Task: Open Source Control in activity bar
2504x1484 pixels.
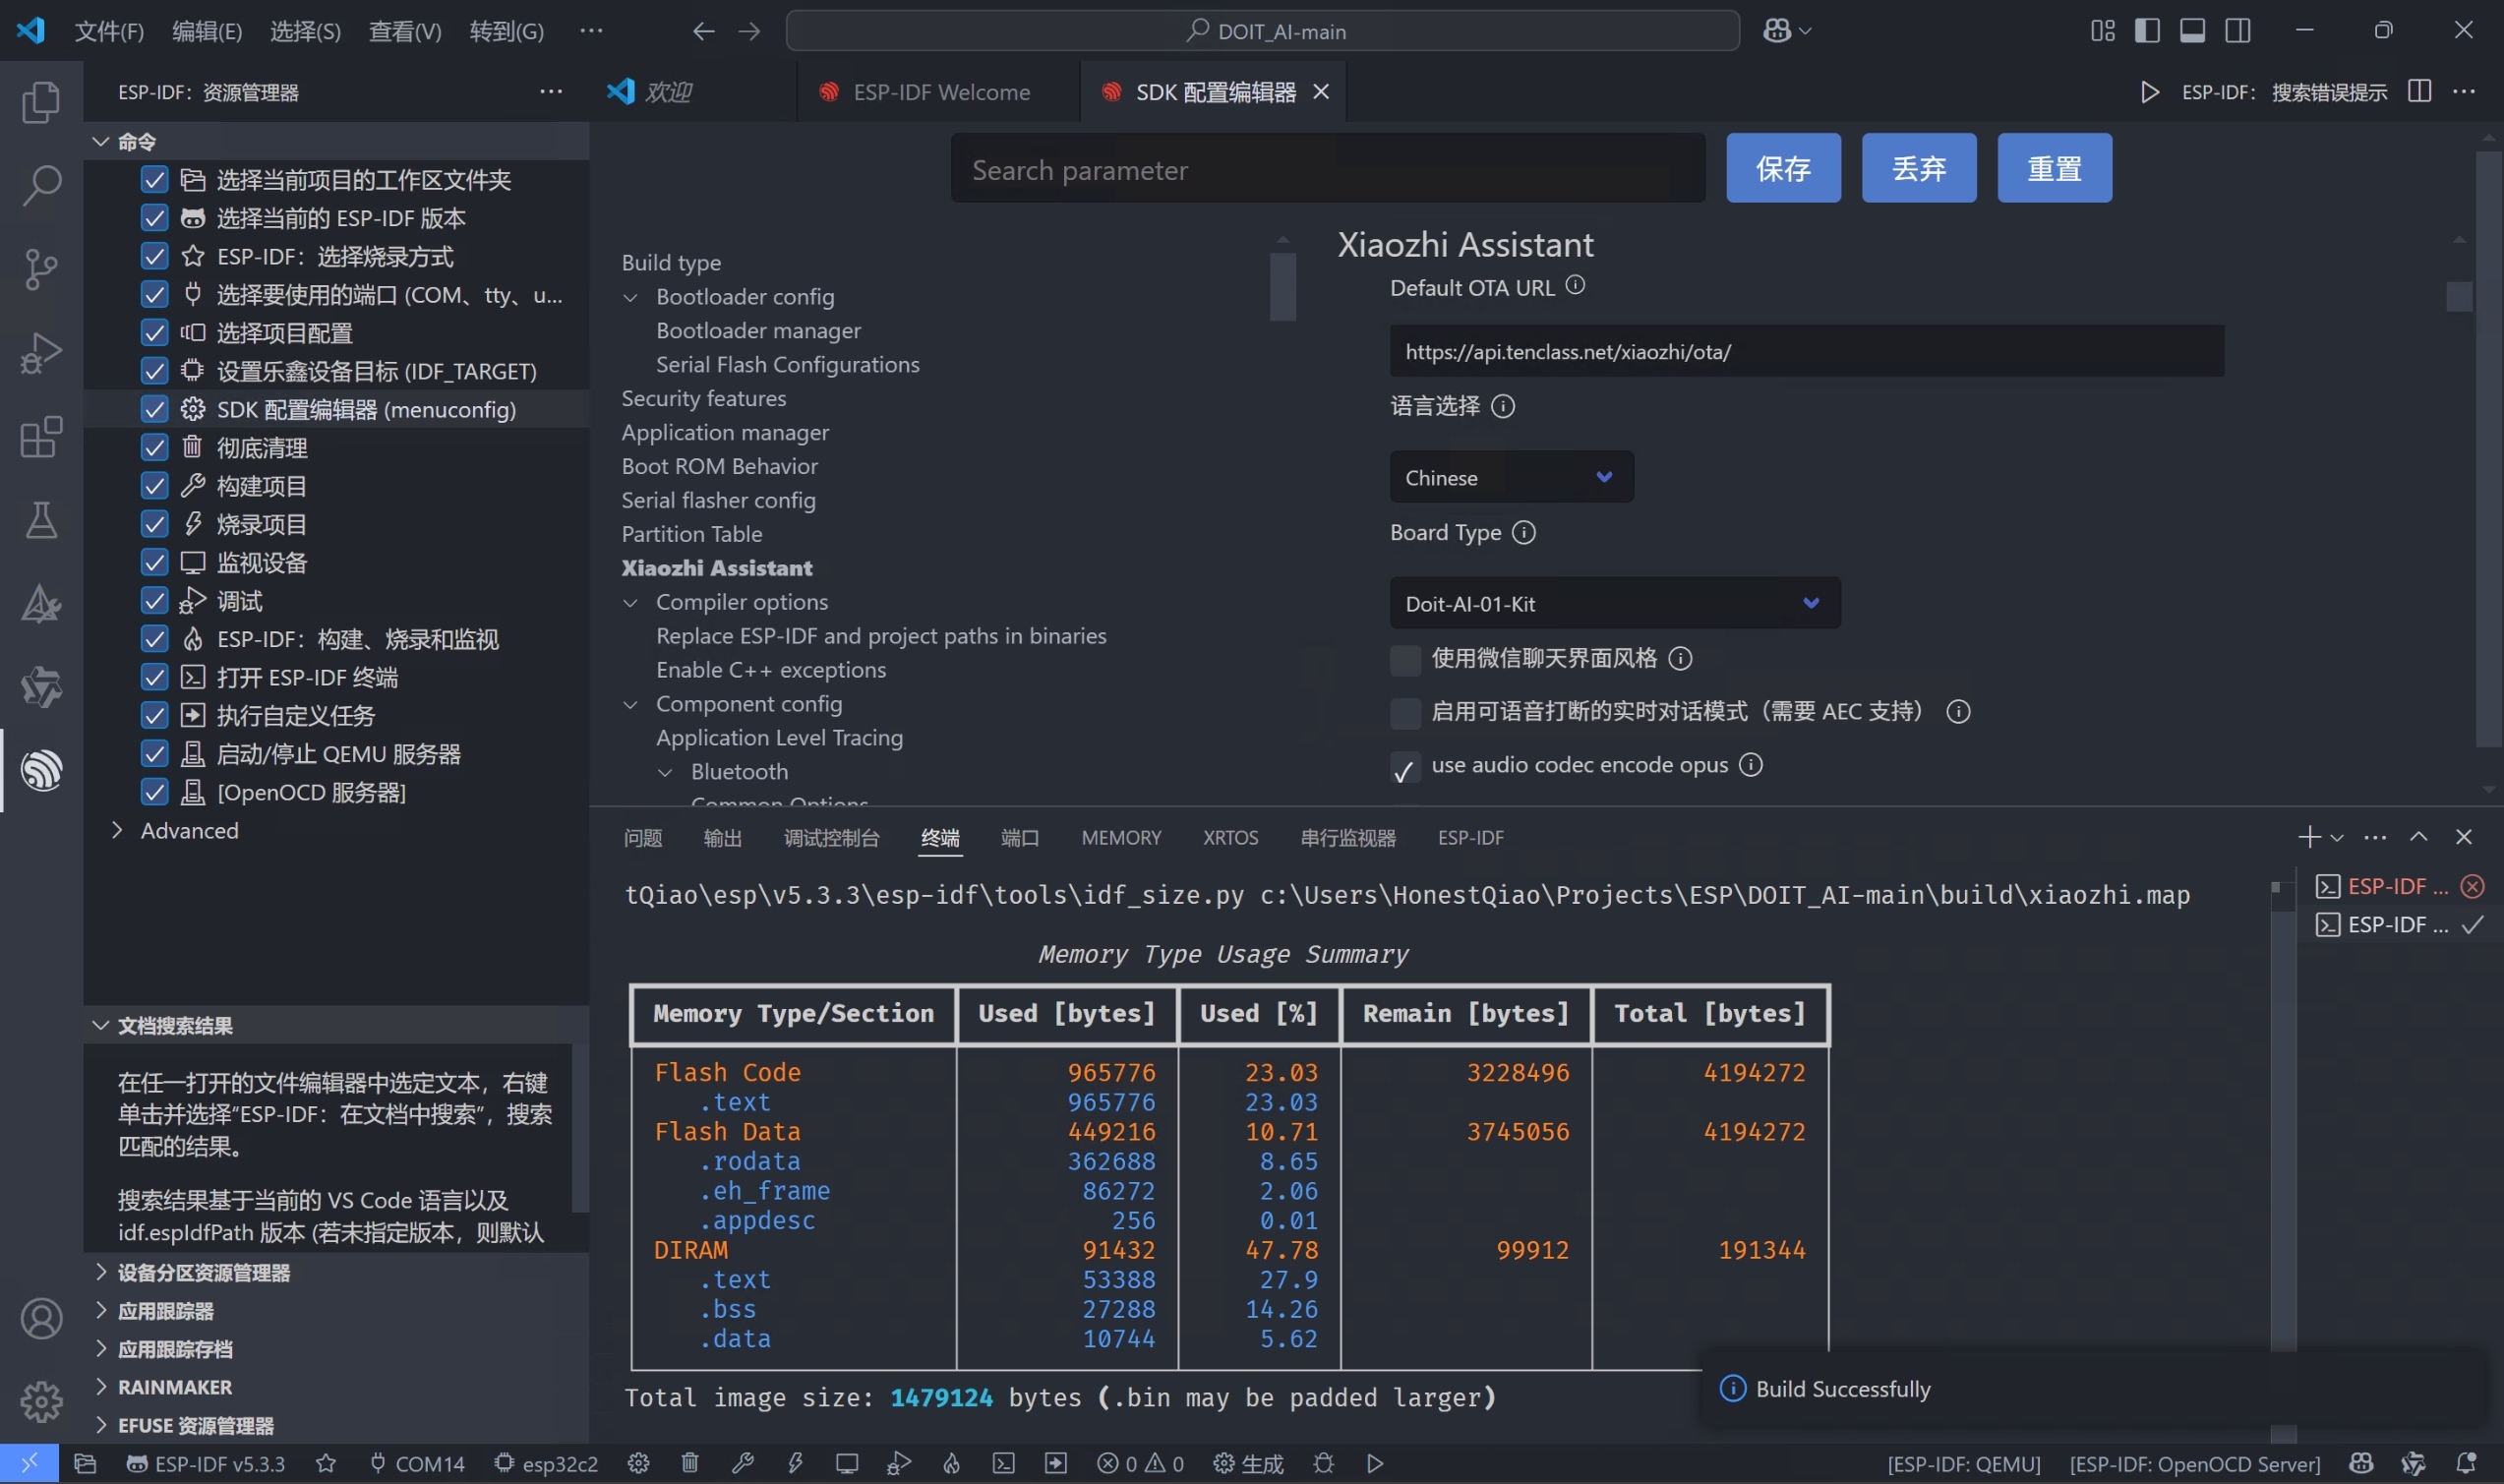Action: tap(41, 269)
